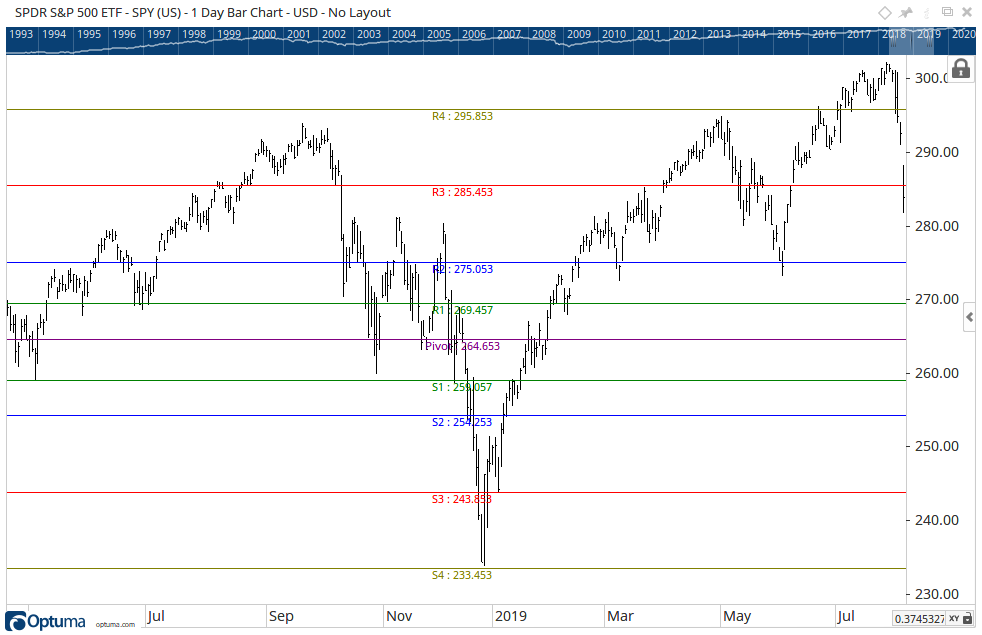Expand the side panel arrow on the right edge
Screen dimensions: 982x635
tap(970, 318)
